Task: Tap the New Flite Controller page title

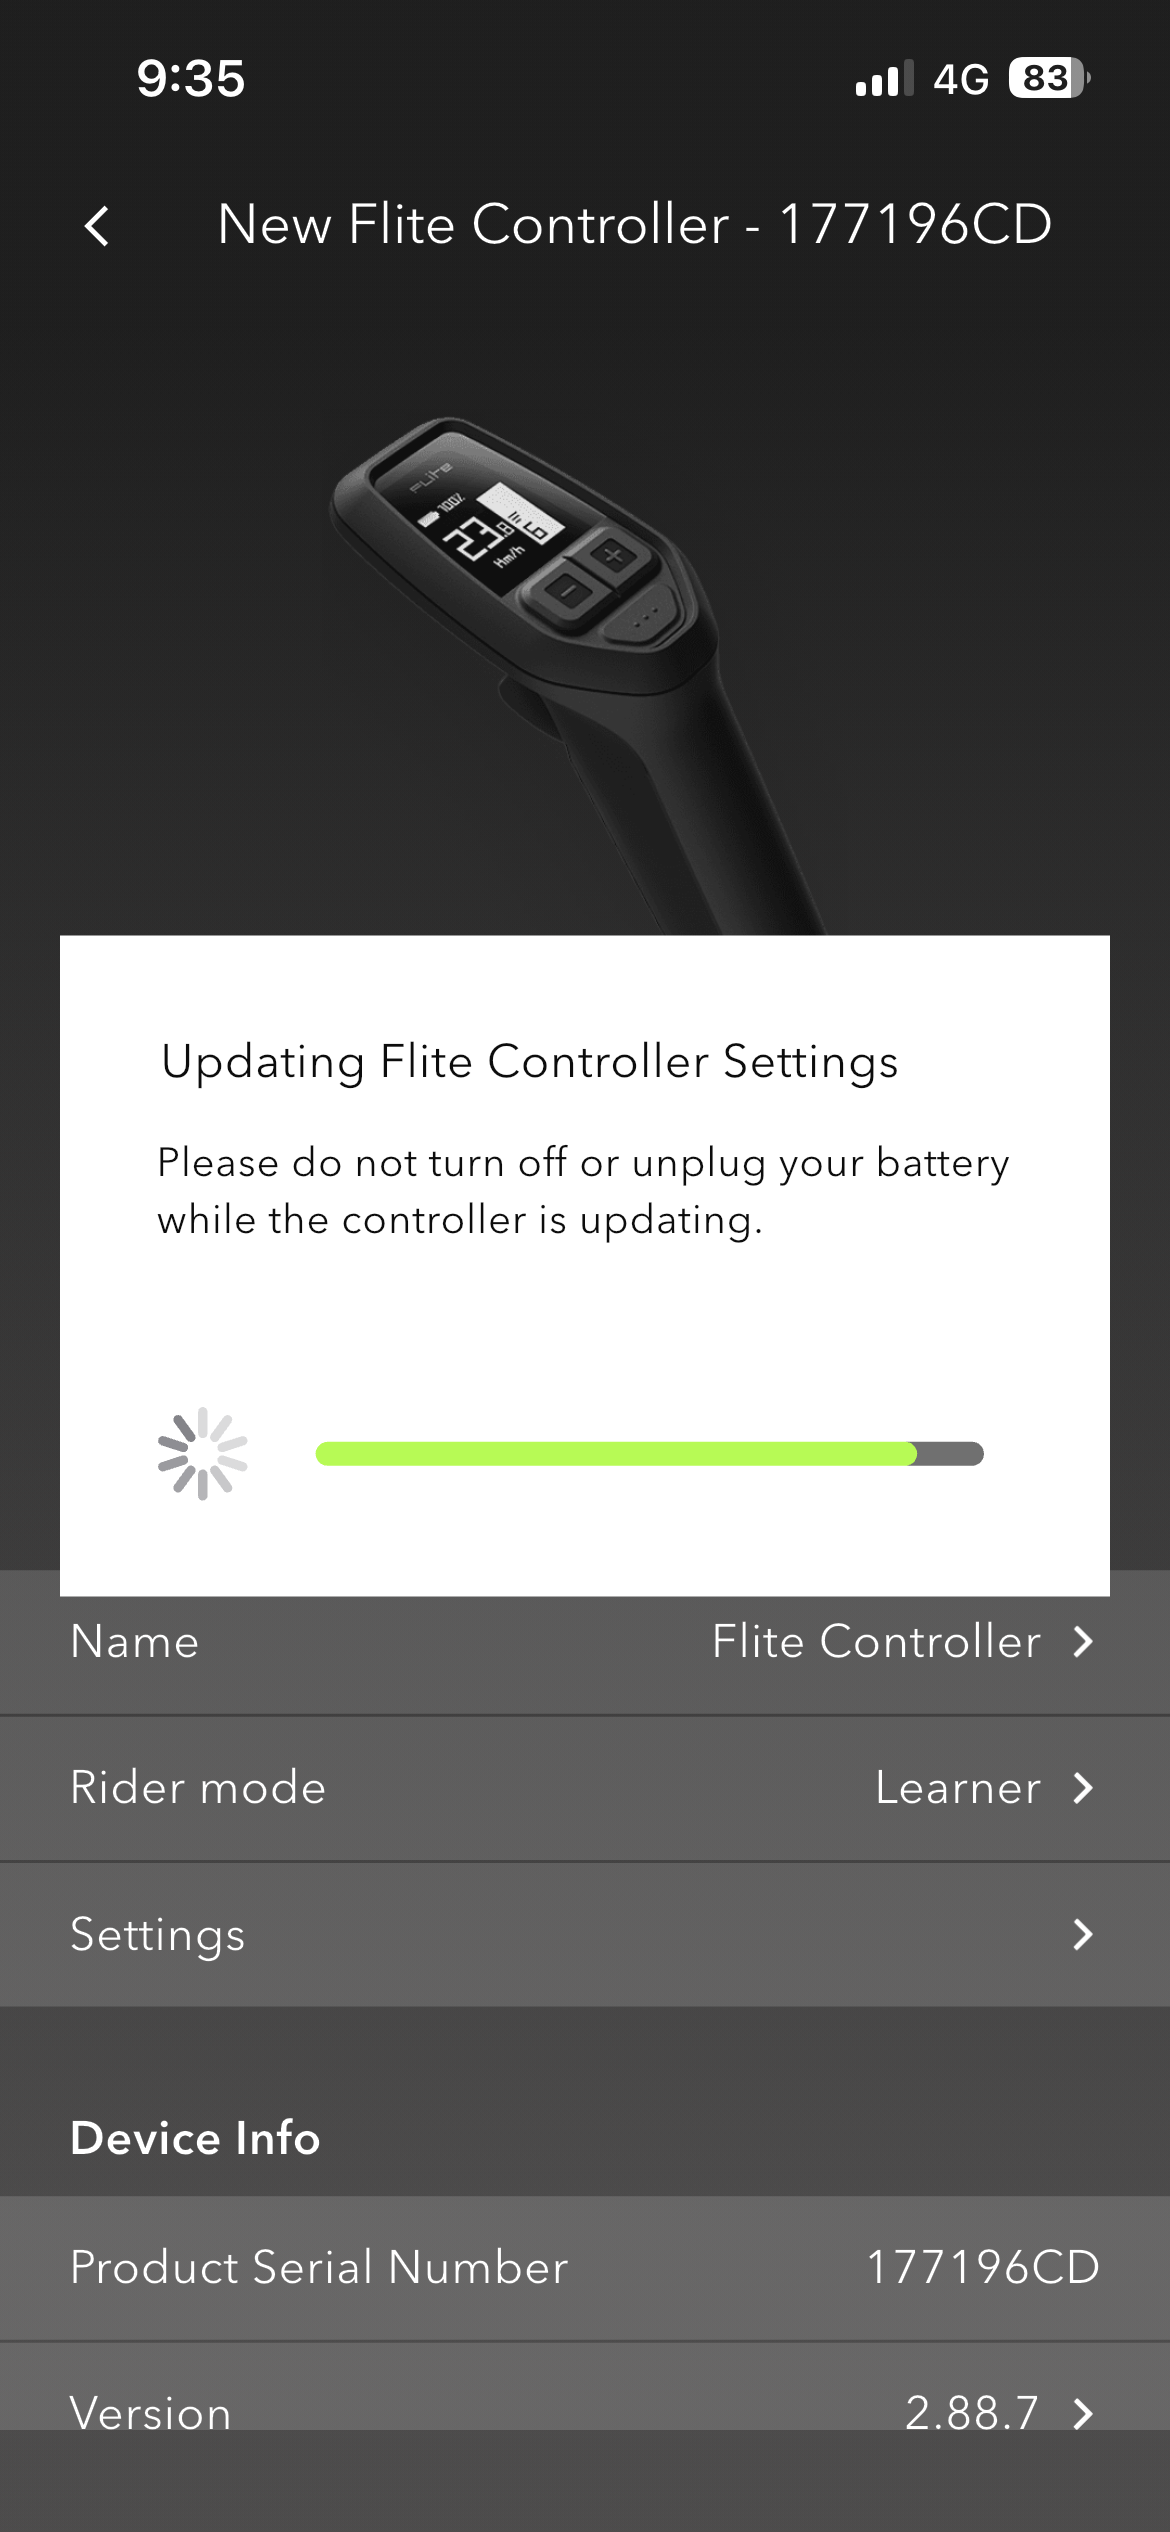Action: tap(635, 224)
